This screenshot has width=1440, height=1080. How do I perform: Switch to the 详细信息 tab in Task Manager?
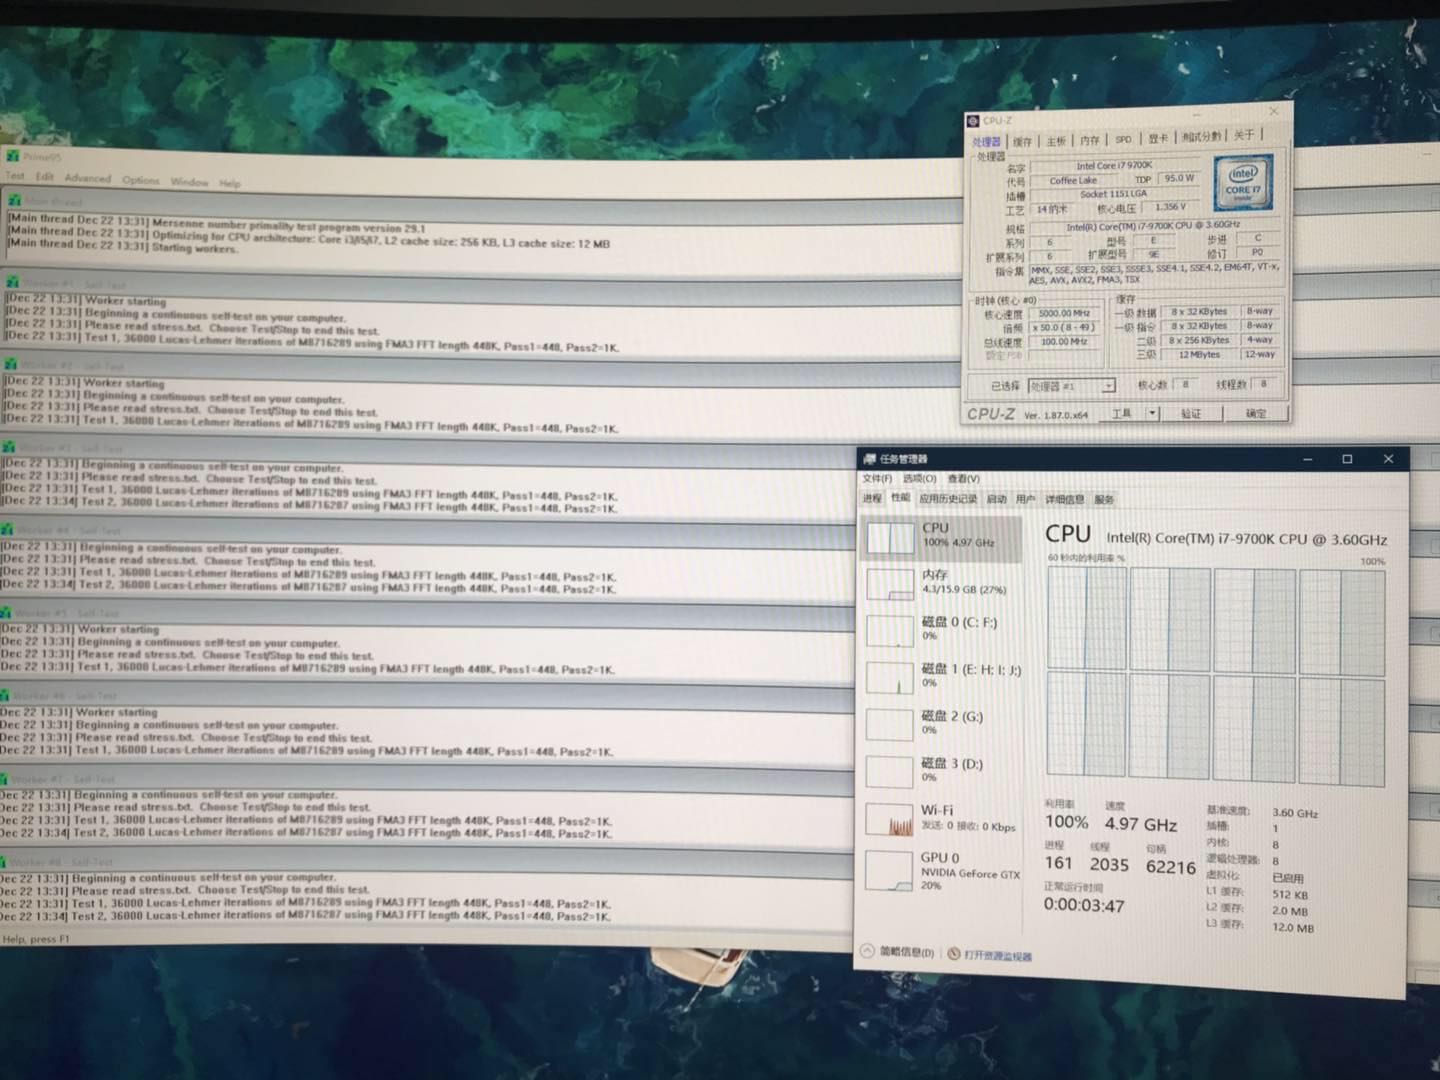1065,499
